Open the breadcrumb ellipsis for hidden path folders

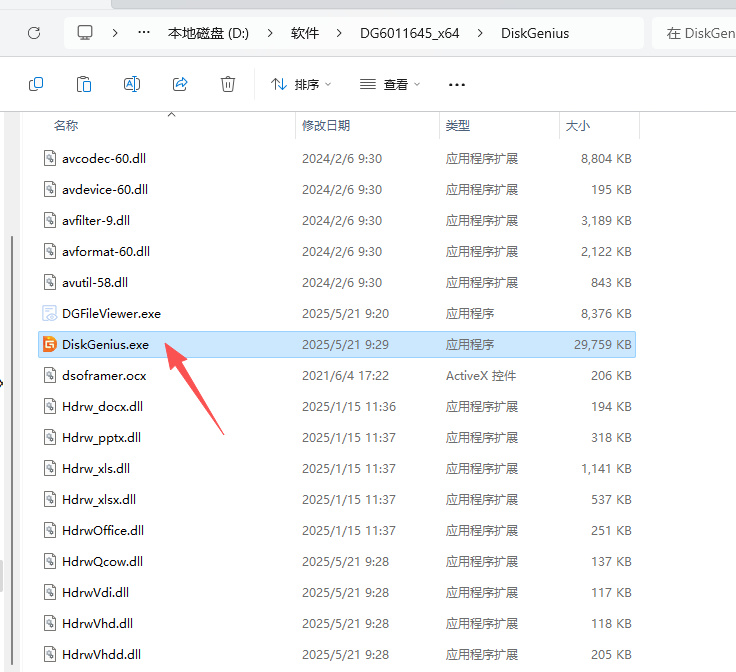[x=144, y=33]
